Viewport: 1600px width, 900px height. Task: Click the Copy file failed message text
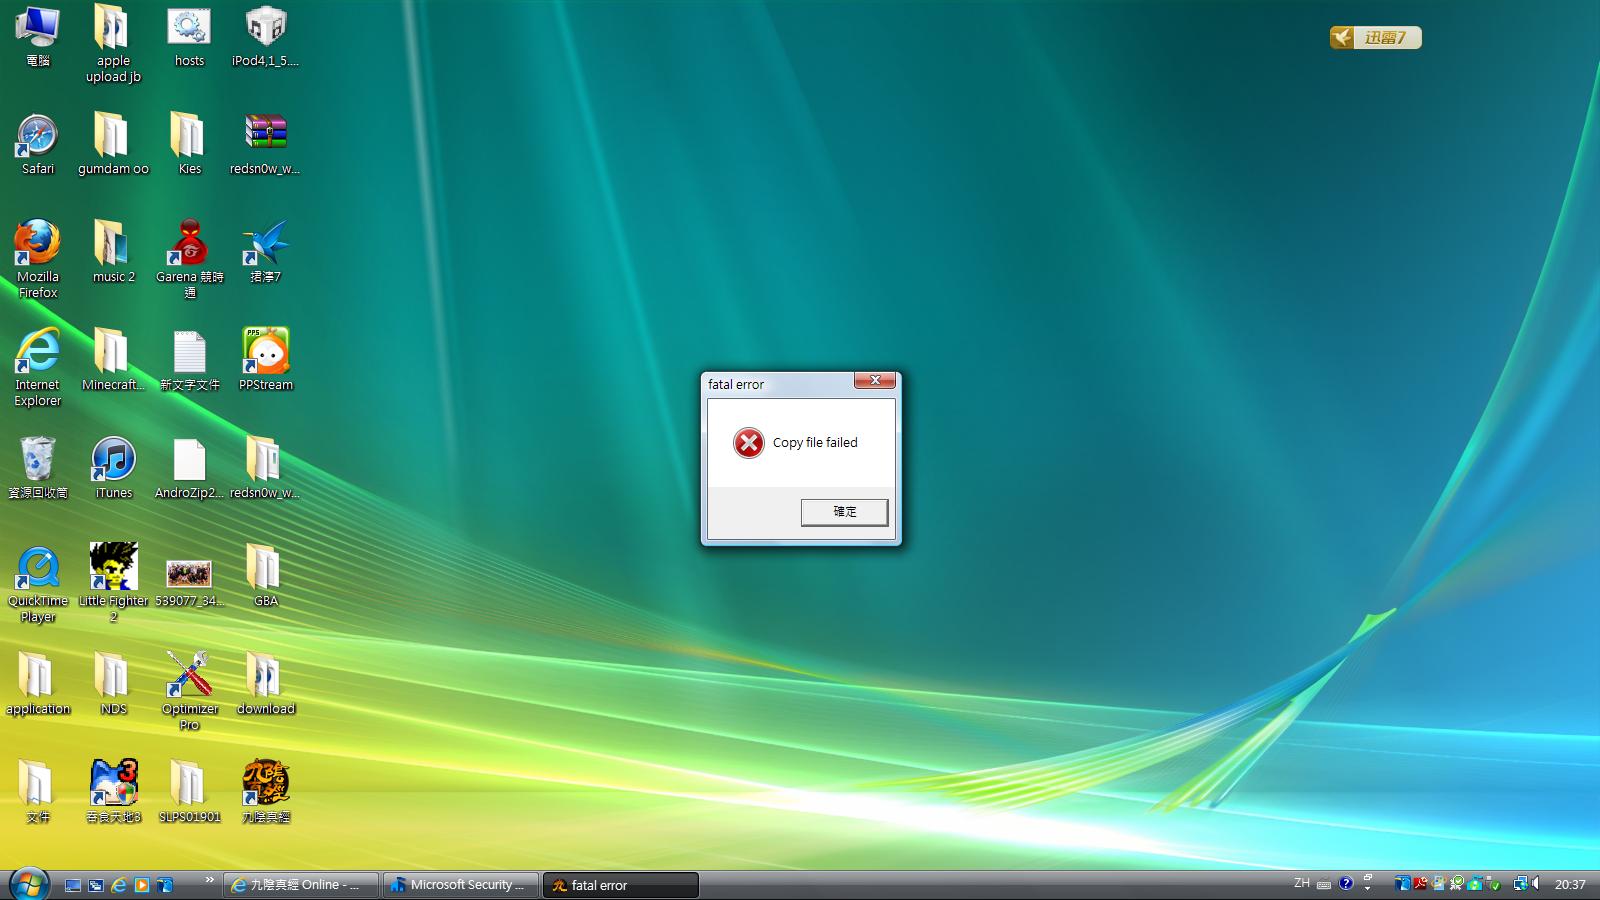[x=815, y=442]
